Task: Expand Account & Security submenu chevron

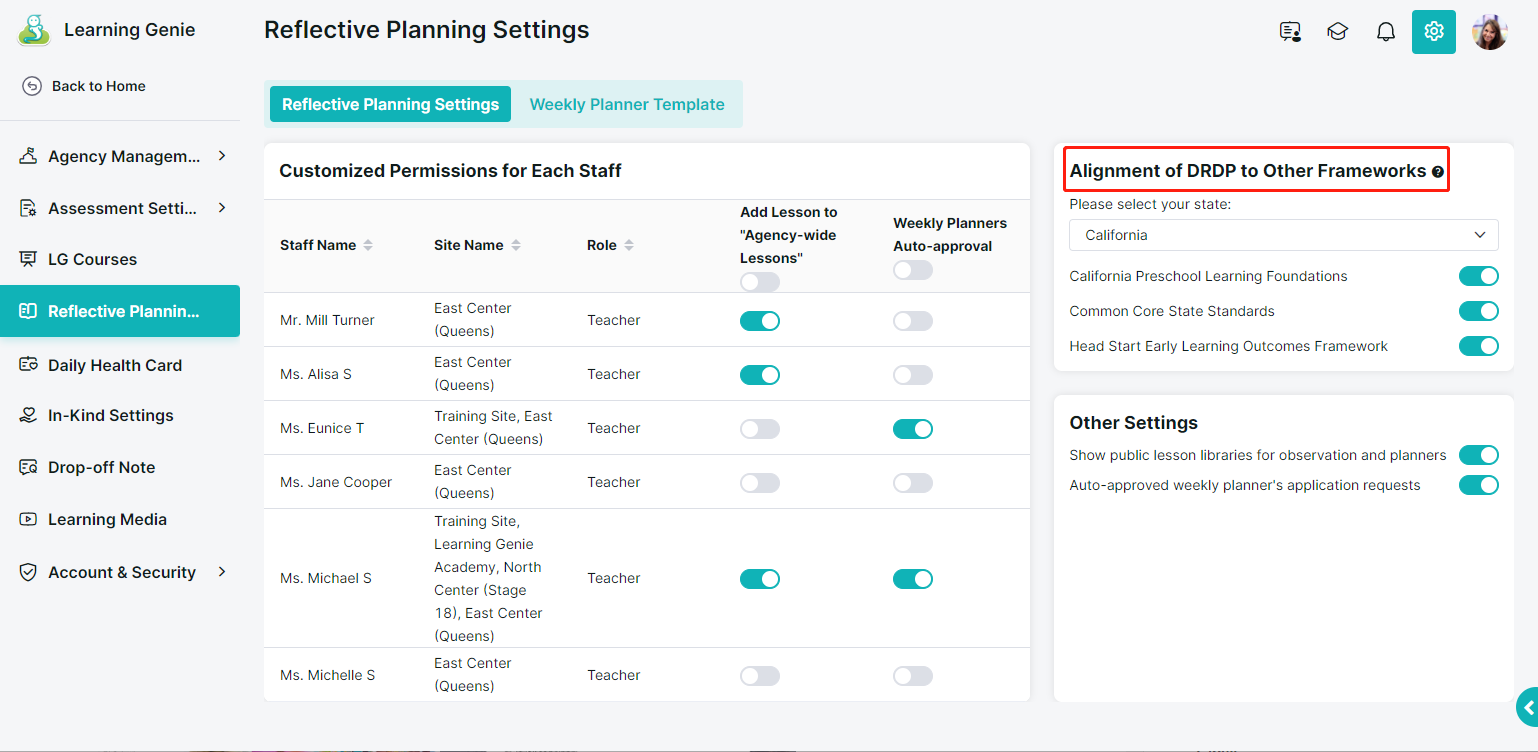Action: 222,572
